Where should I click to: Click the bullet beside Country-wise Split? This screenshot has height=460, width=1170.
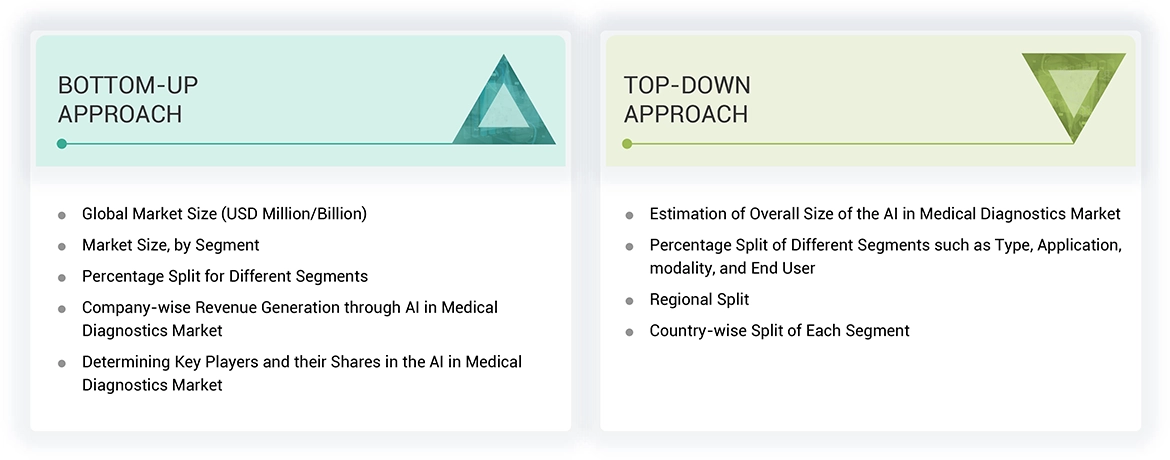[629, 331]
